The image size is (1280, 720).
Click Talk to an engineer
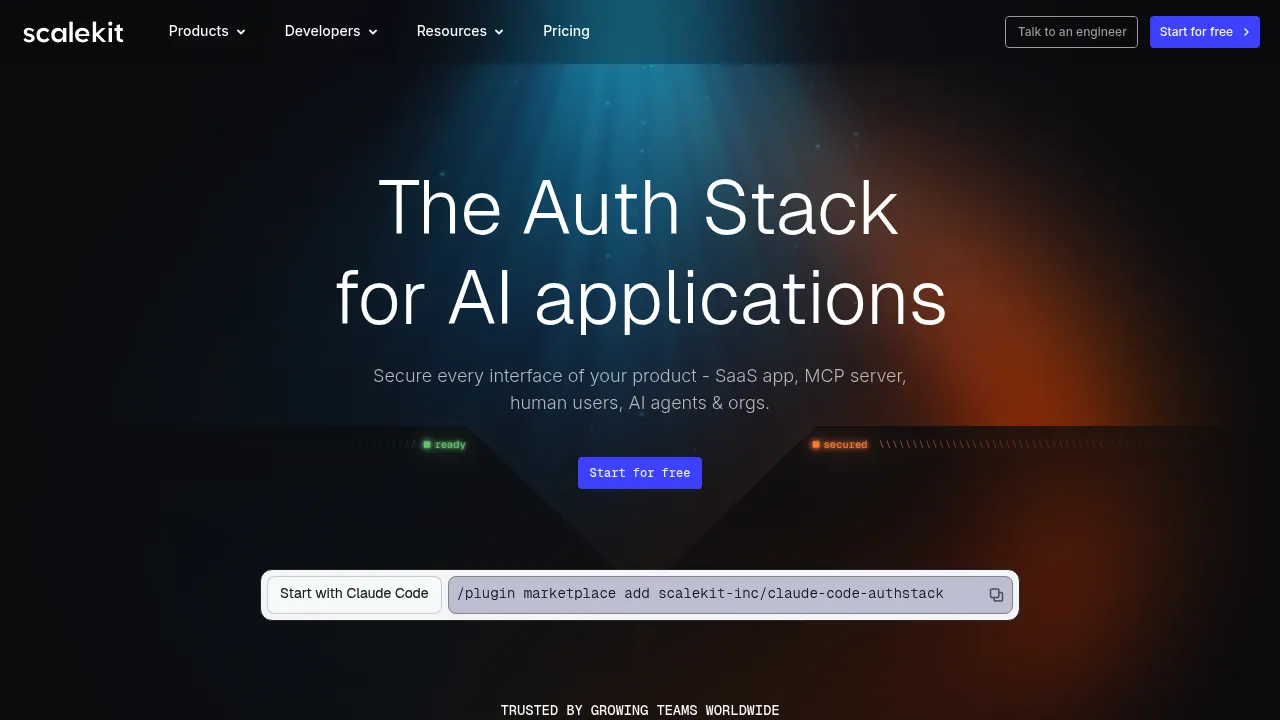(x=1071, y=32)
